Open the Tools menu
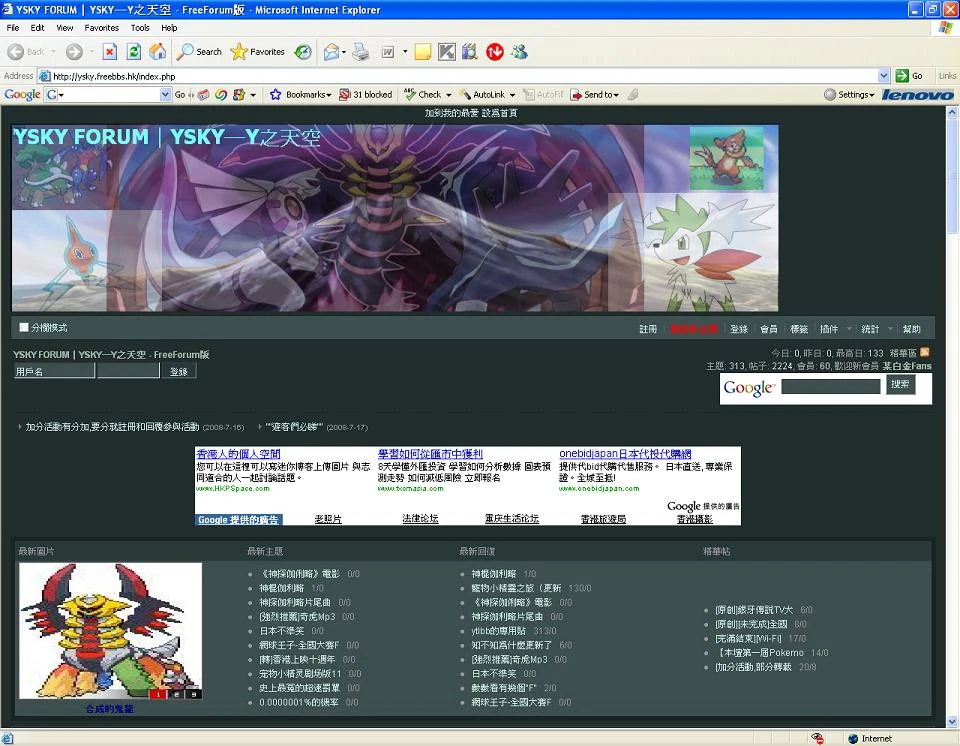The height and width of the screenshot is (746, 960). (x=140, y=28)
